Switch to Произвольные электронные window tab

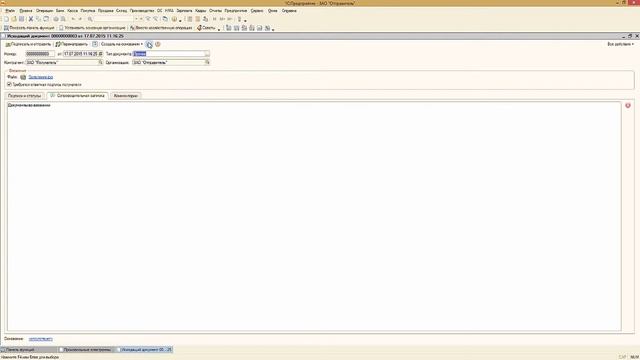pyautogui.click(x=86, y=350)
